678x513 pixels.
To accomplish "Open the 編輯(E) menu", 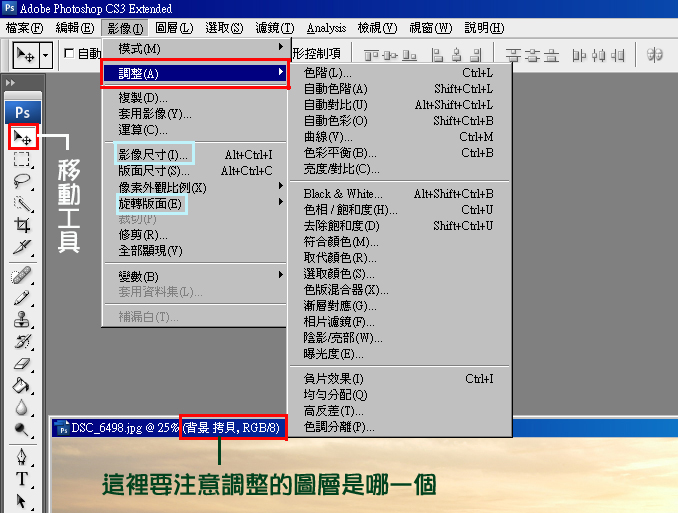I will [75, 28].
